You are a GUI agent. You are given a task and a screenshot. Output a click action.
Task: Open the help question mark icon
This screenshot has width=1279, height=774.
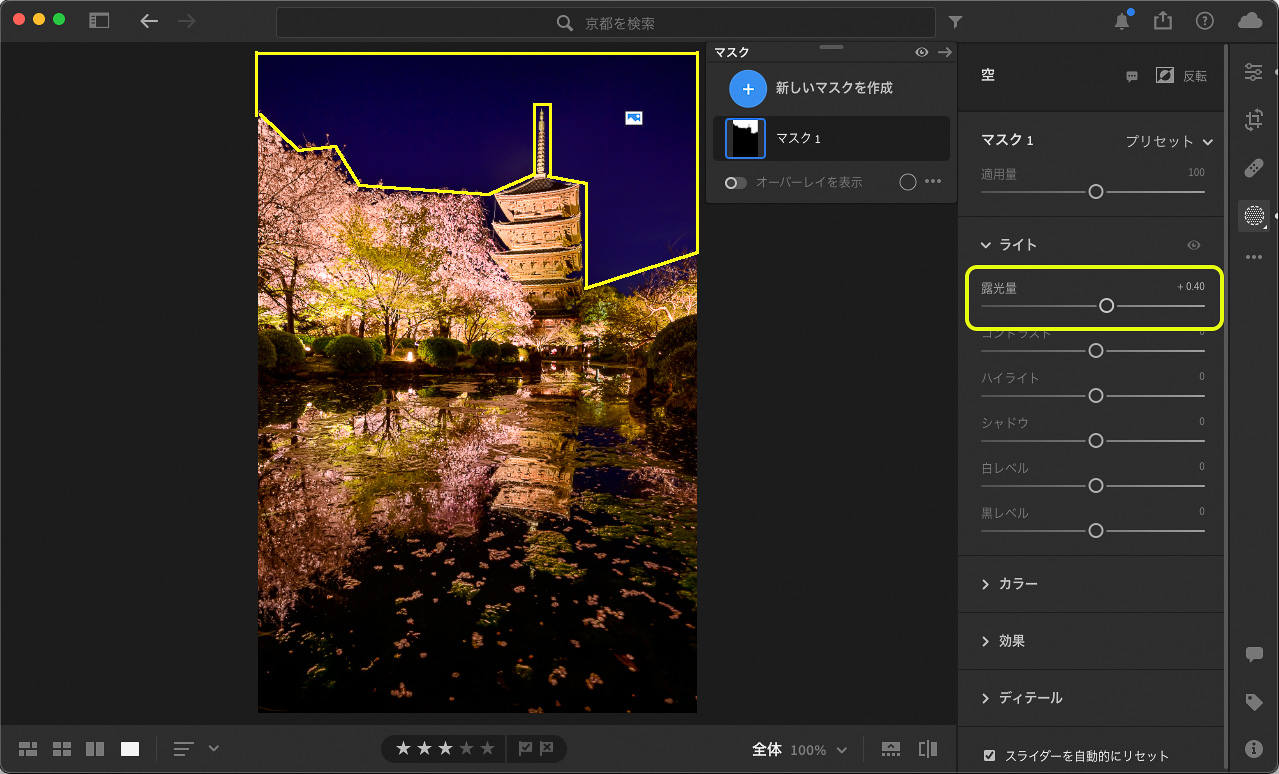coord(1205,21)
